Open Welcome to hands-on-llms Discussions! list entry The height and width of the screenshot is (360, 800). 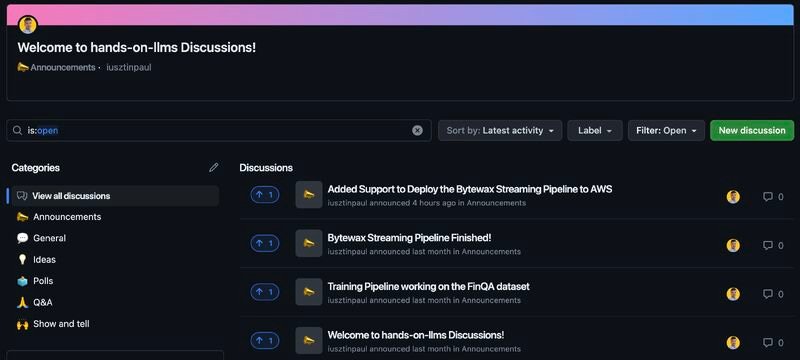(416, 335)
